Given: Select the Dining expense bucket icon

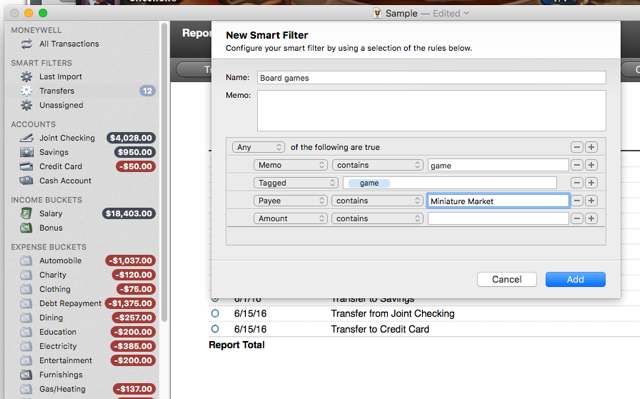Looking at the screenshot, I should pyautogui.click(x=26, y=318).
